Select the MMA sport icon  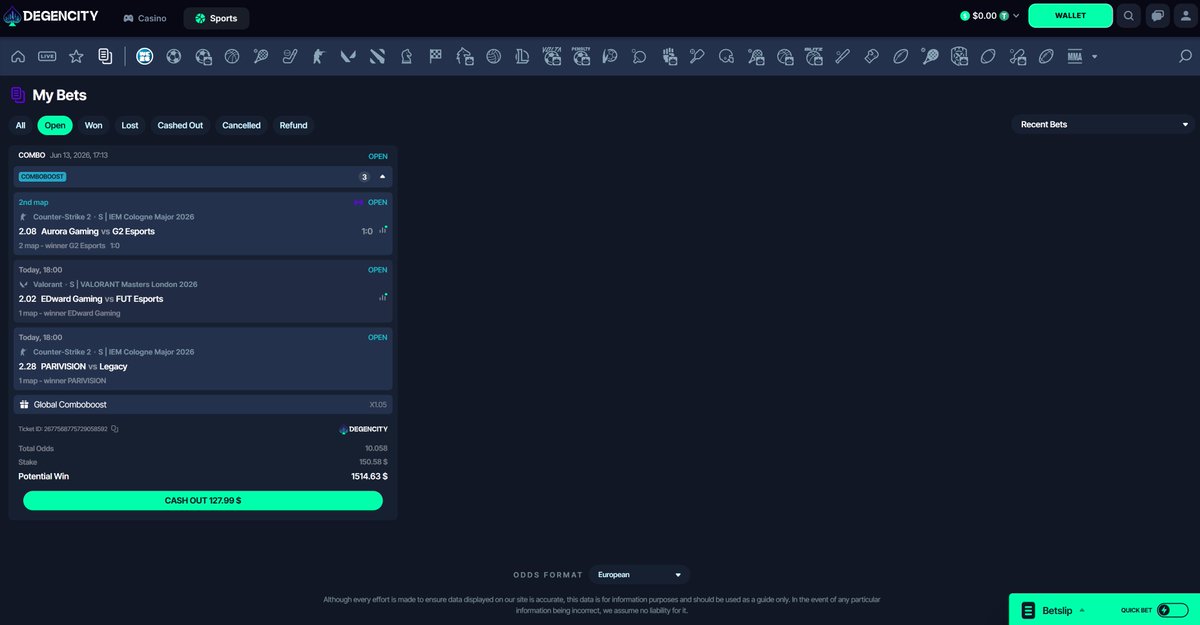tap(1075, 57)
